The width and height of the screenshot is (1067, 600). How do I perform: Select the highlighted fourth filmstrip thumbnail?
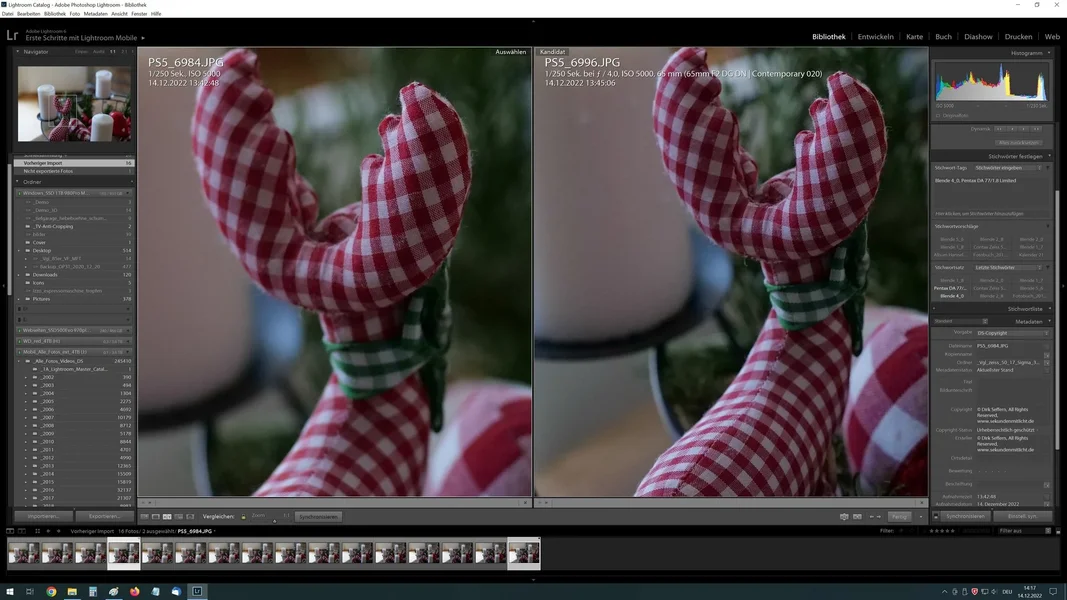click(x=124, y=554)
